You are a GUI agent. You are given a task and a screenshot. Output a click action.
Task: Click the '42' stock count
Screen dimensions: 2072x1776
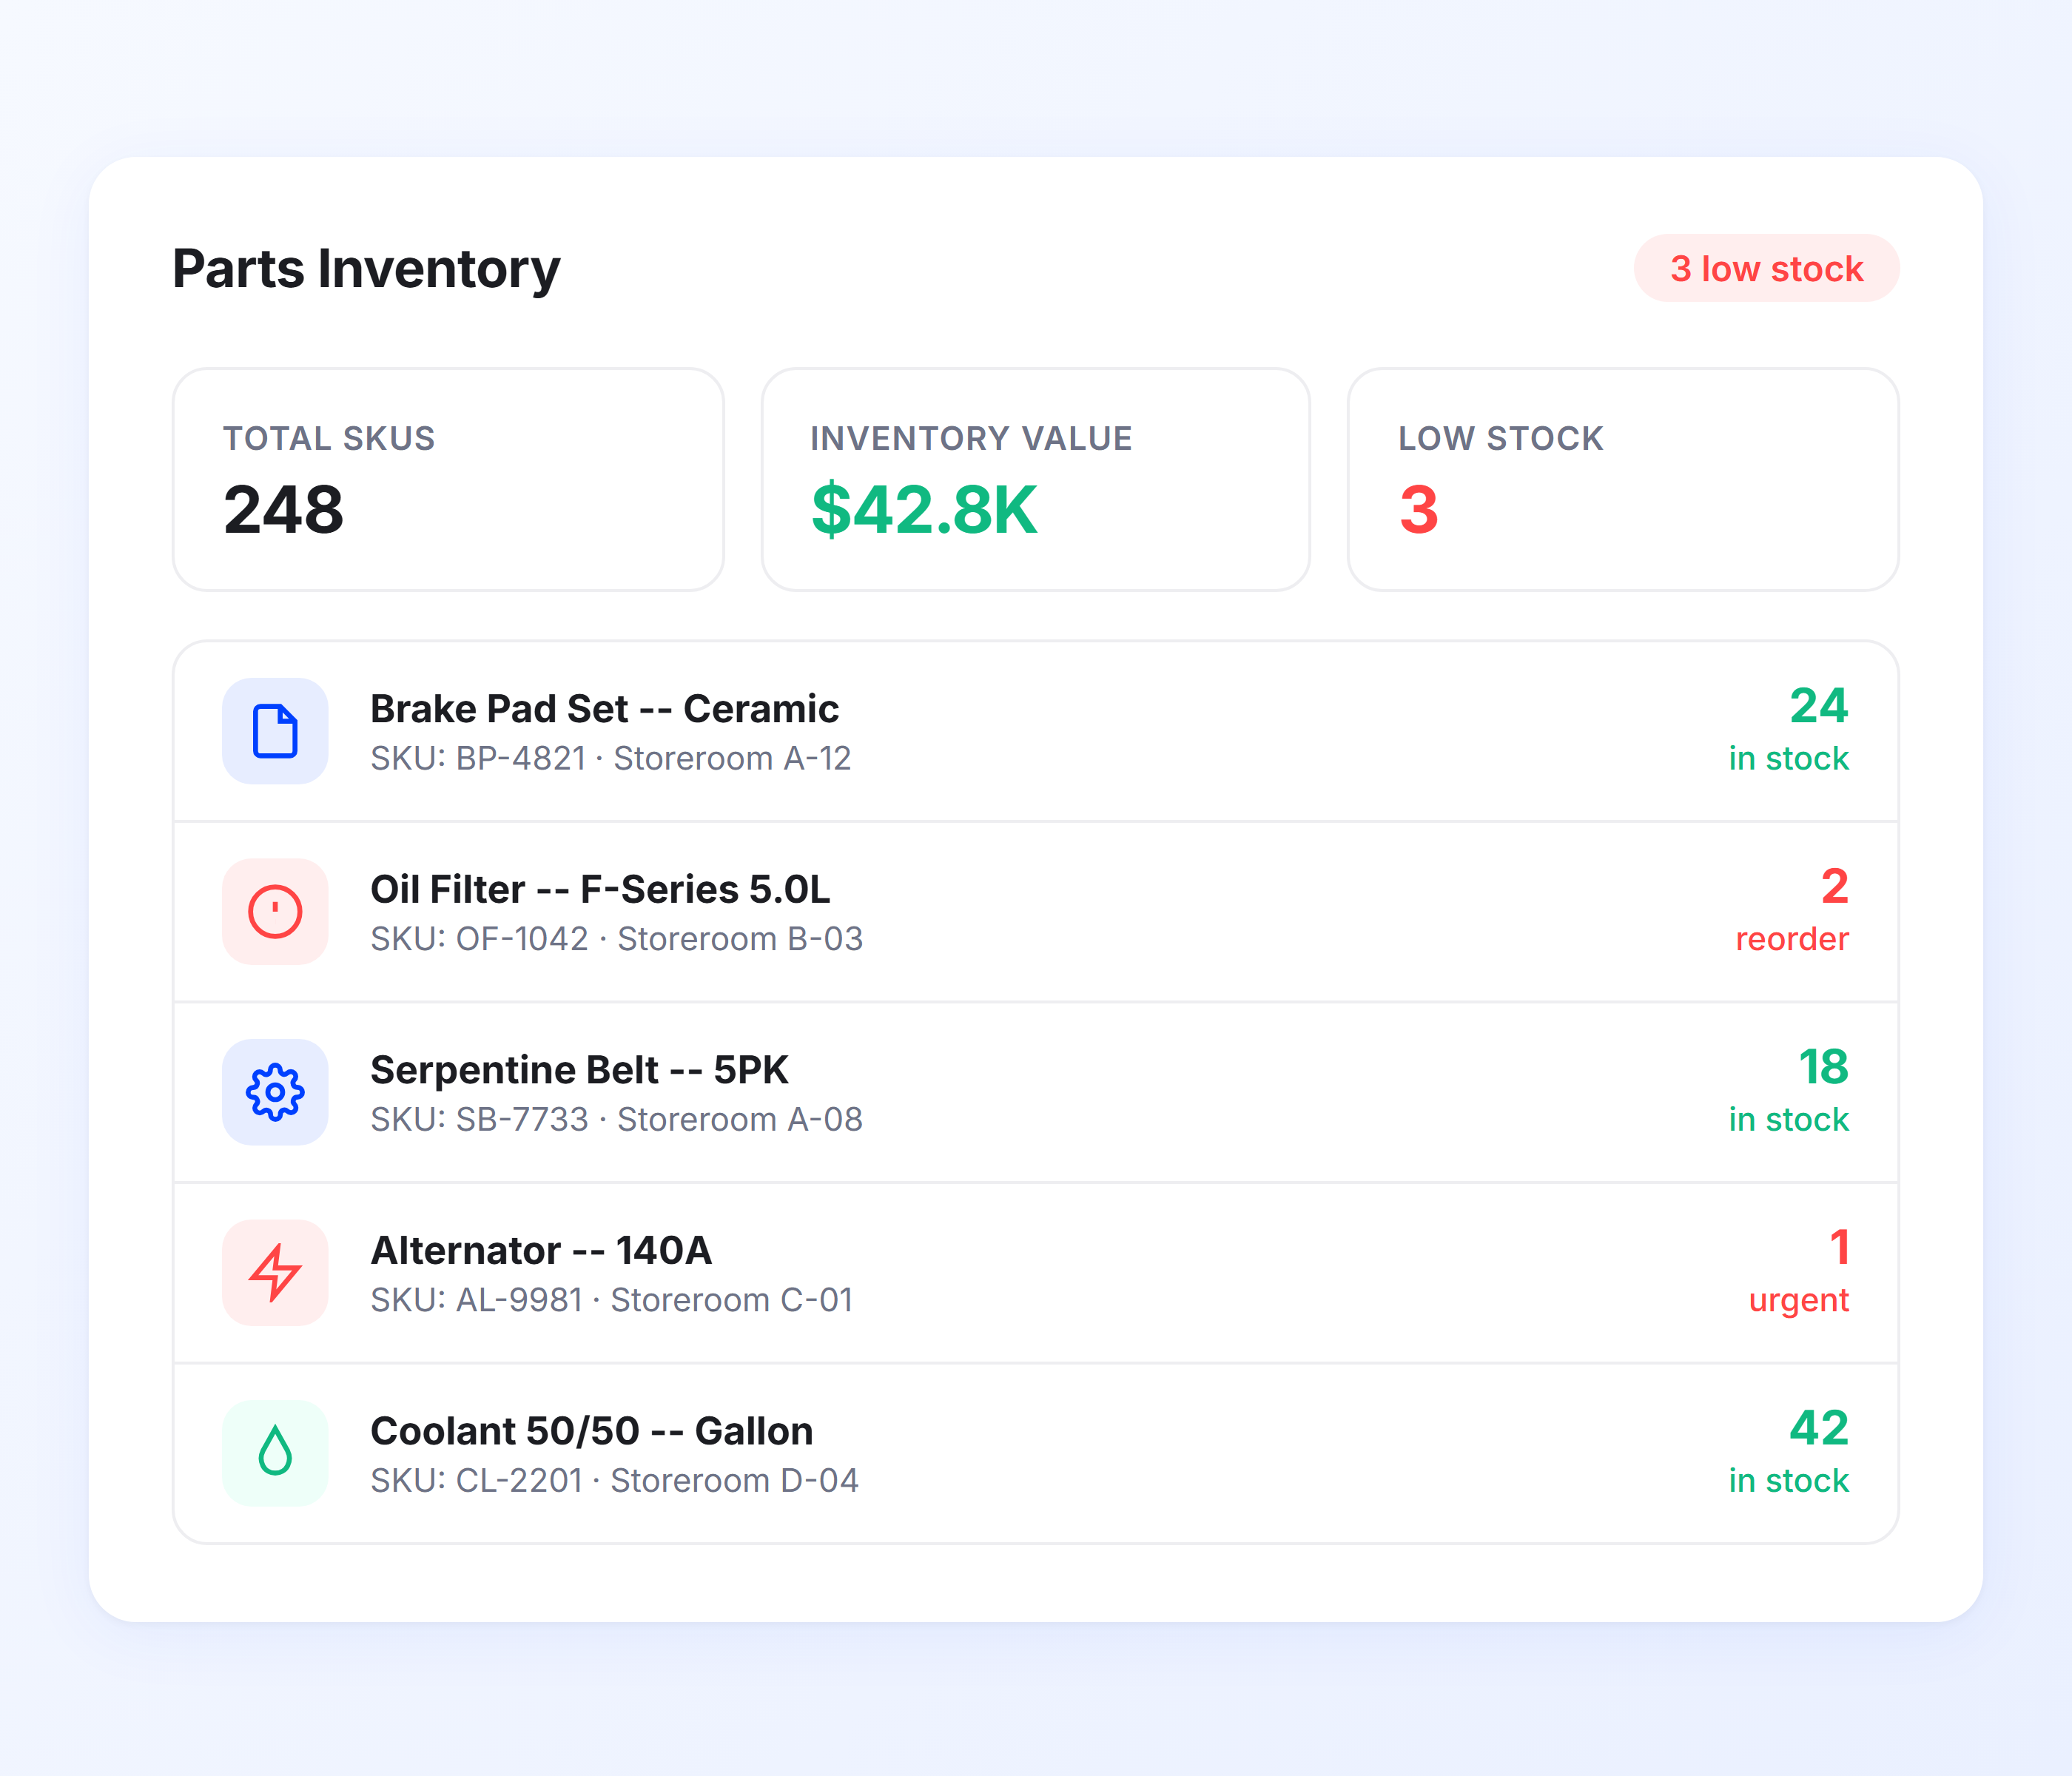(x=1819, y=1427)
